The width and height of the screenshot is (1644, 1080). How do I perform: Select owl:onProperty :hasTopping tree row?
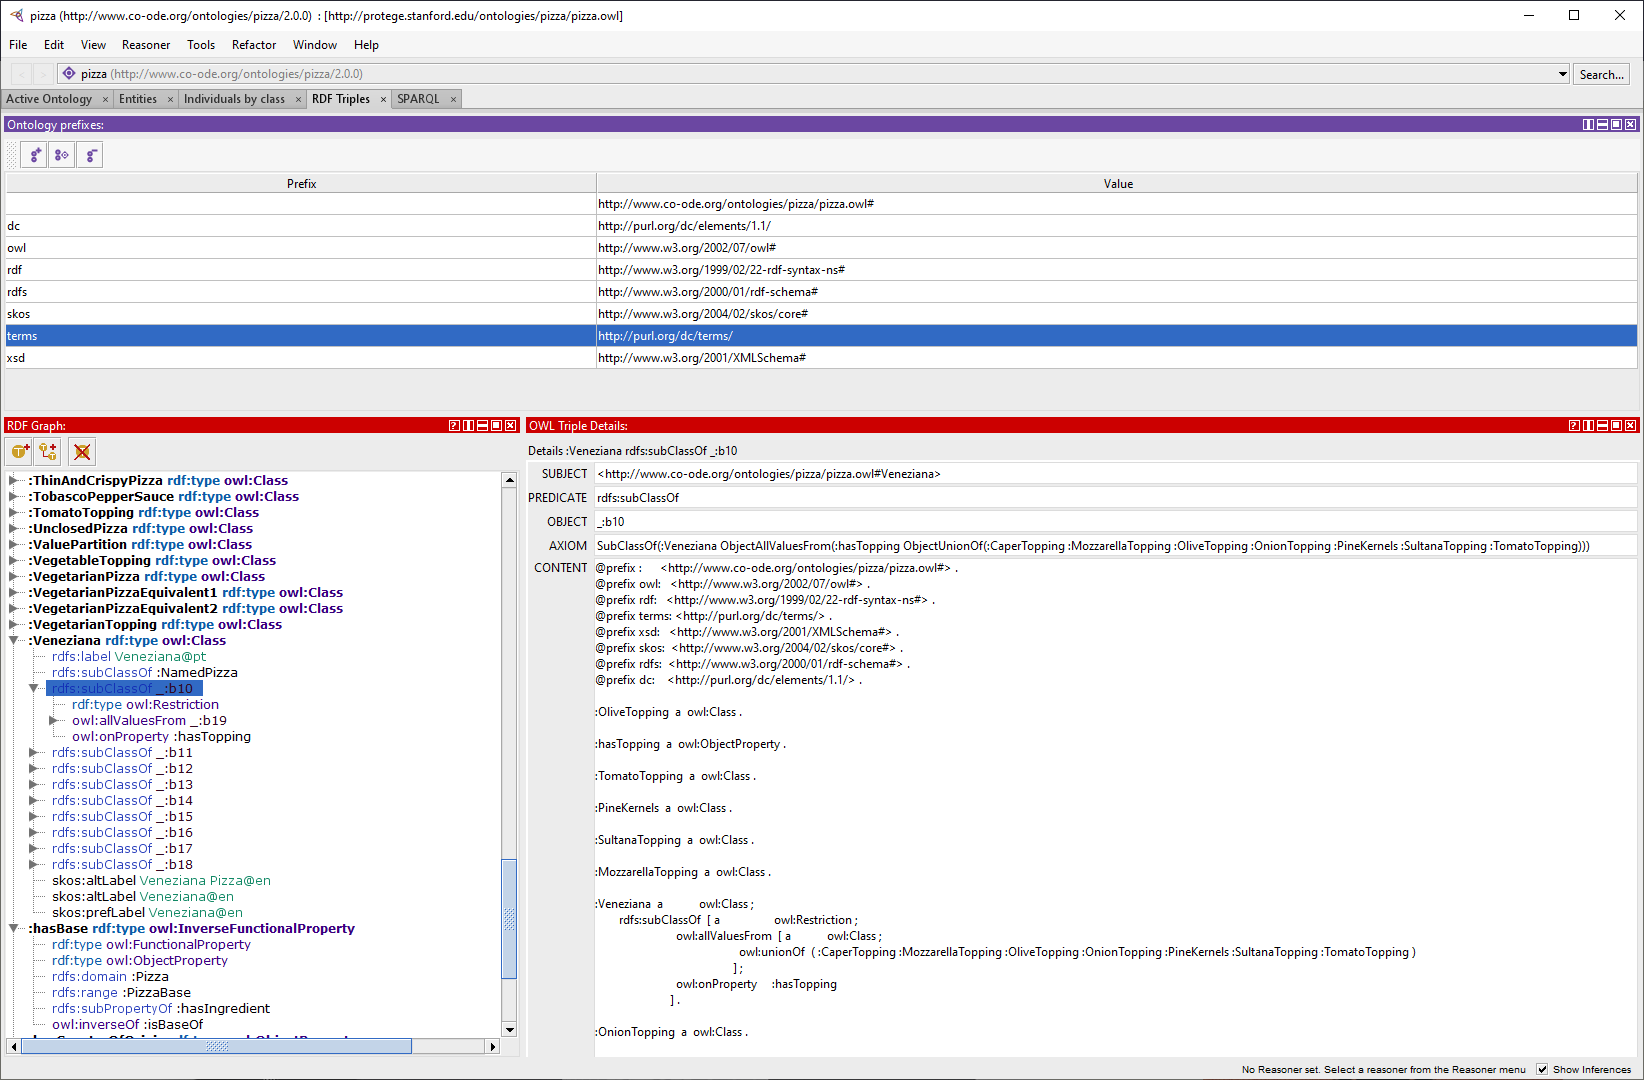click(x=161, y=736)
